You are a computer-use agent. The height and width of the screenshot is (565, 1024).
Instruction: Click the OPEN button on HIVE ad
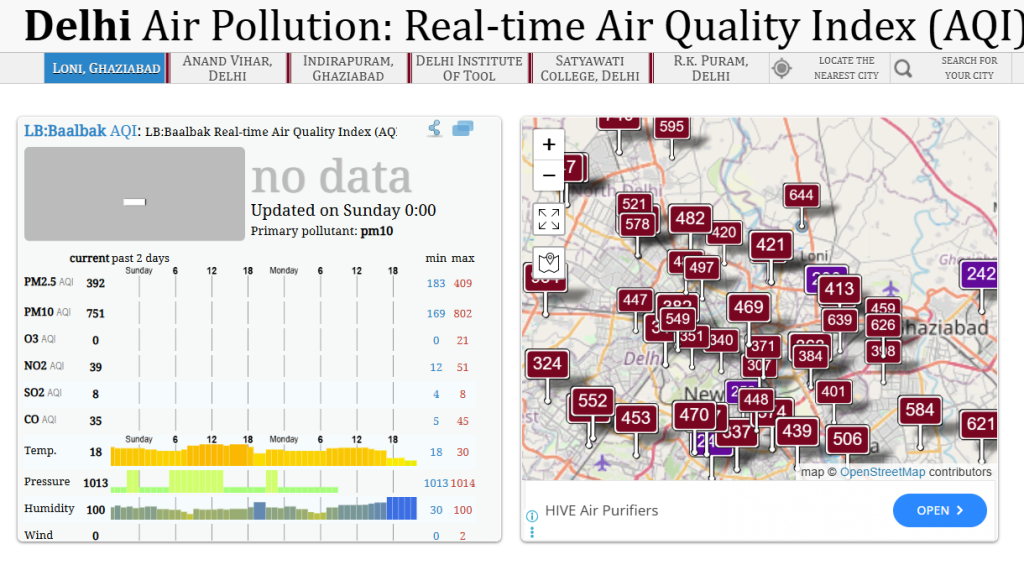tap(940, 510)
